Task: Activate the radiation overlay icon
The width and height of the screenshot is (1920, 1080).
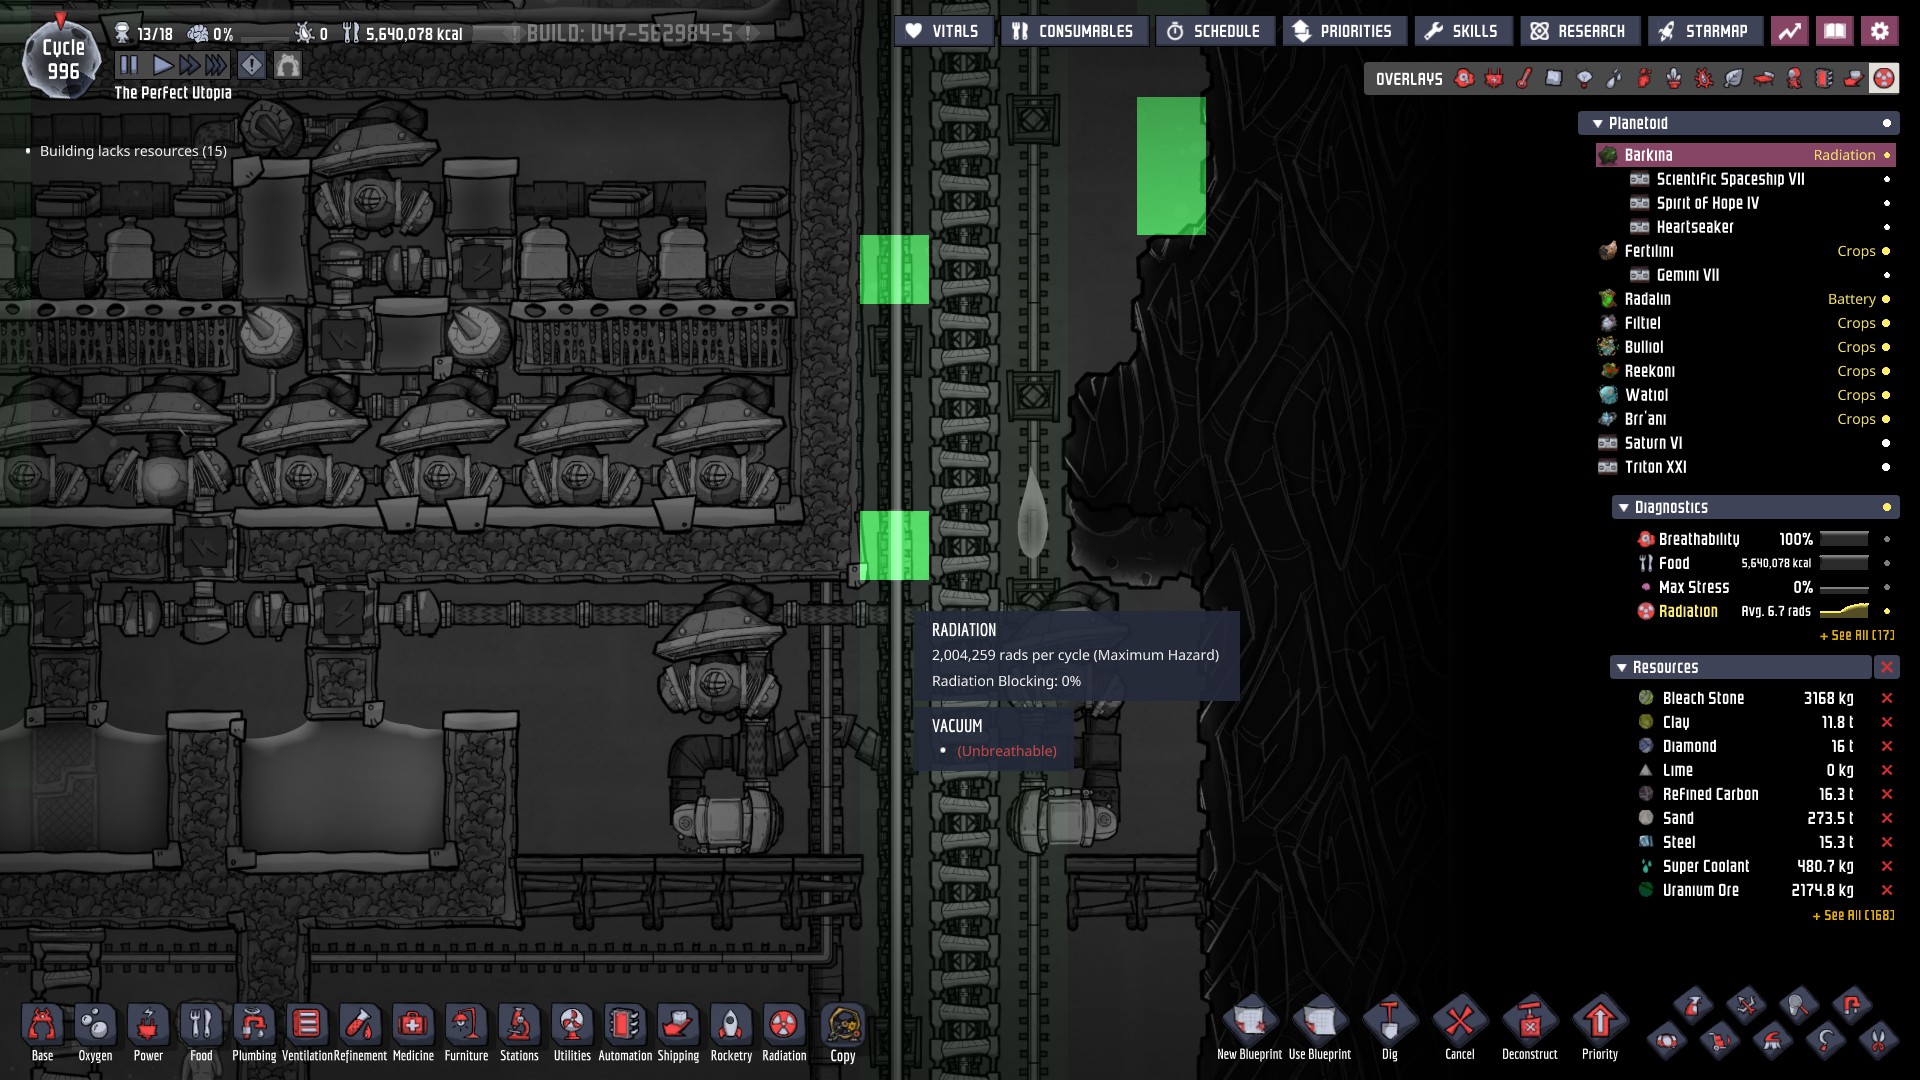Action: [1884, 79]
